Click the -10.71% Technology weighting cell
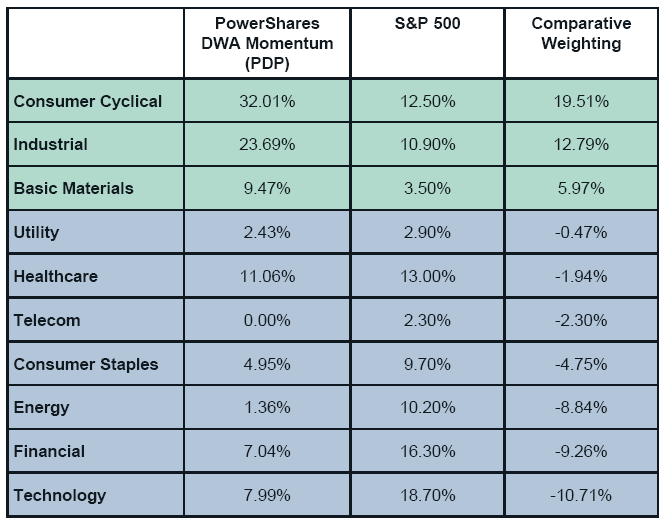This screenshot has width=666, height=524. tap(581, 495)
